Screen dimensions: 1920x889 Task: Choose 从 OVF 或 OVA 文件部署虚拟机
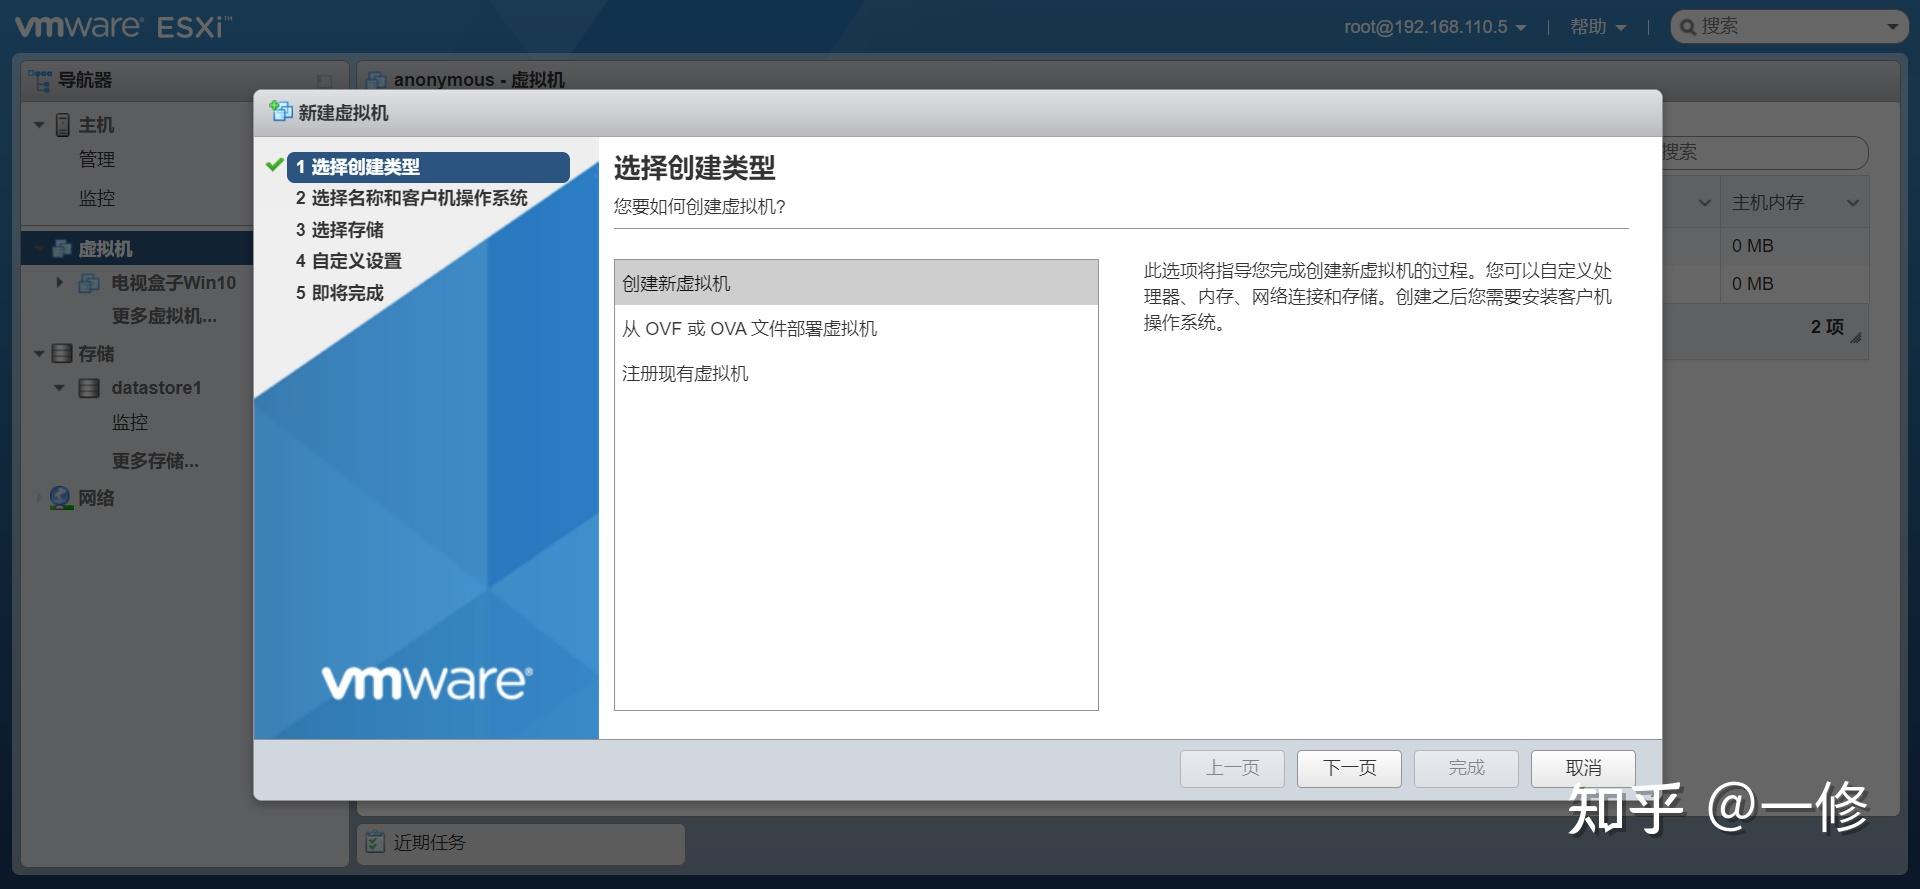point(856,328)
